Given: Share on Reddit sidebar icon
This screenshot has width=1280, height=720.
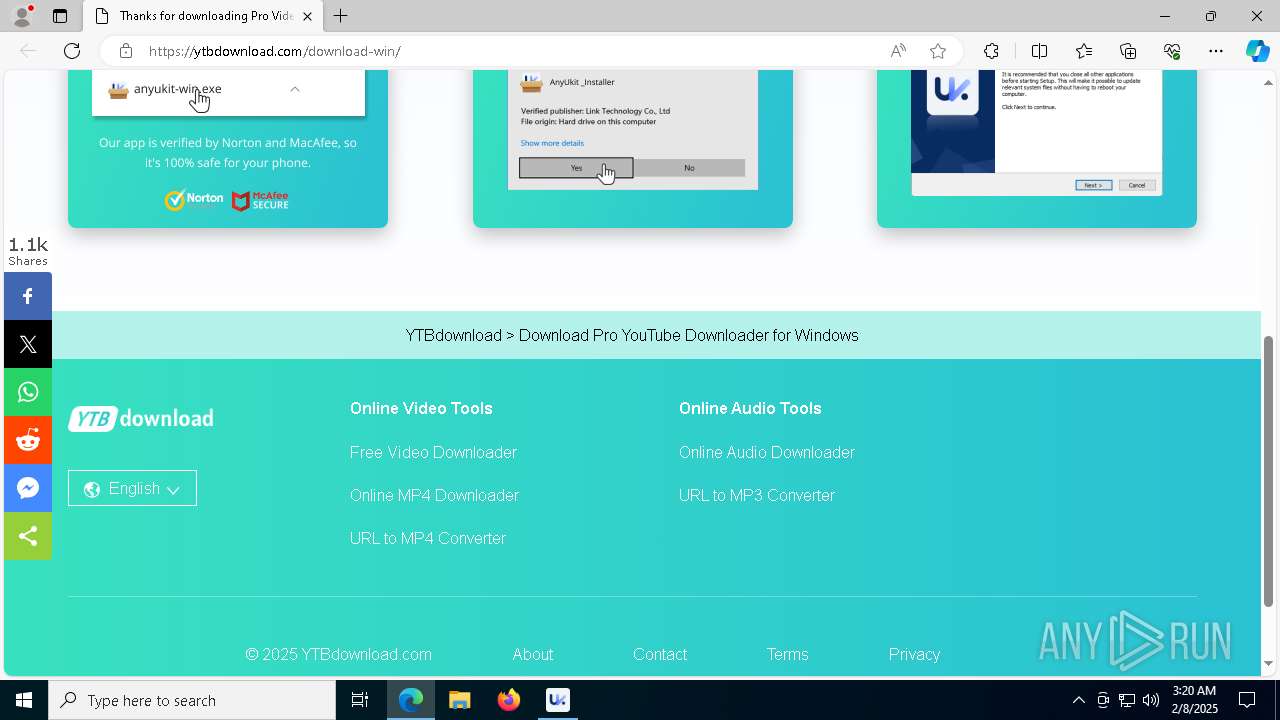Looking at the screenshot, I should coord(28,440).
